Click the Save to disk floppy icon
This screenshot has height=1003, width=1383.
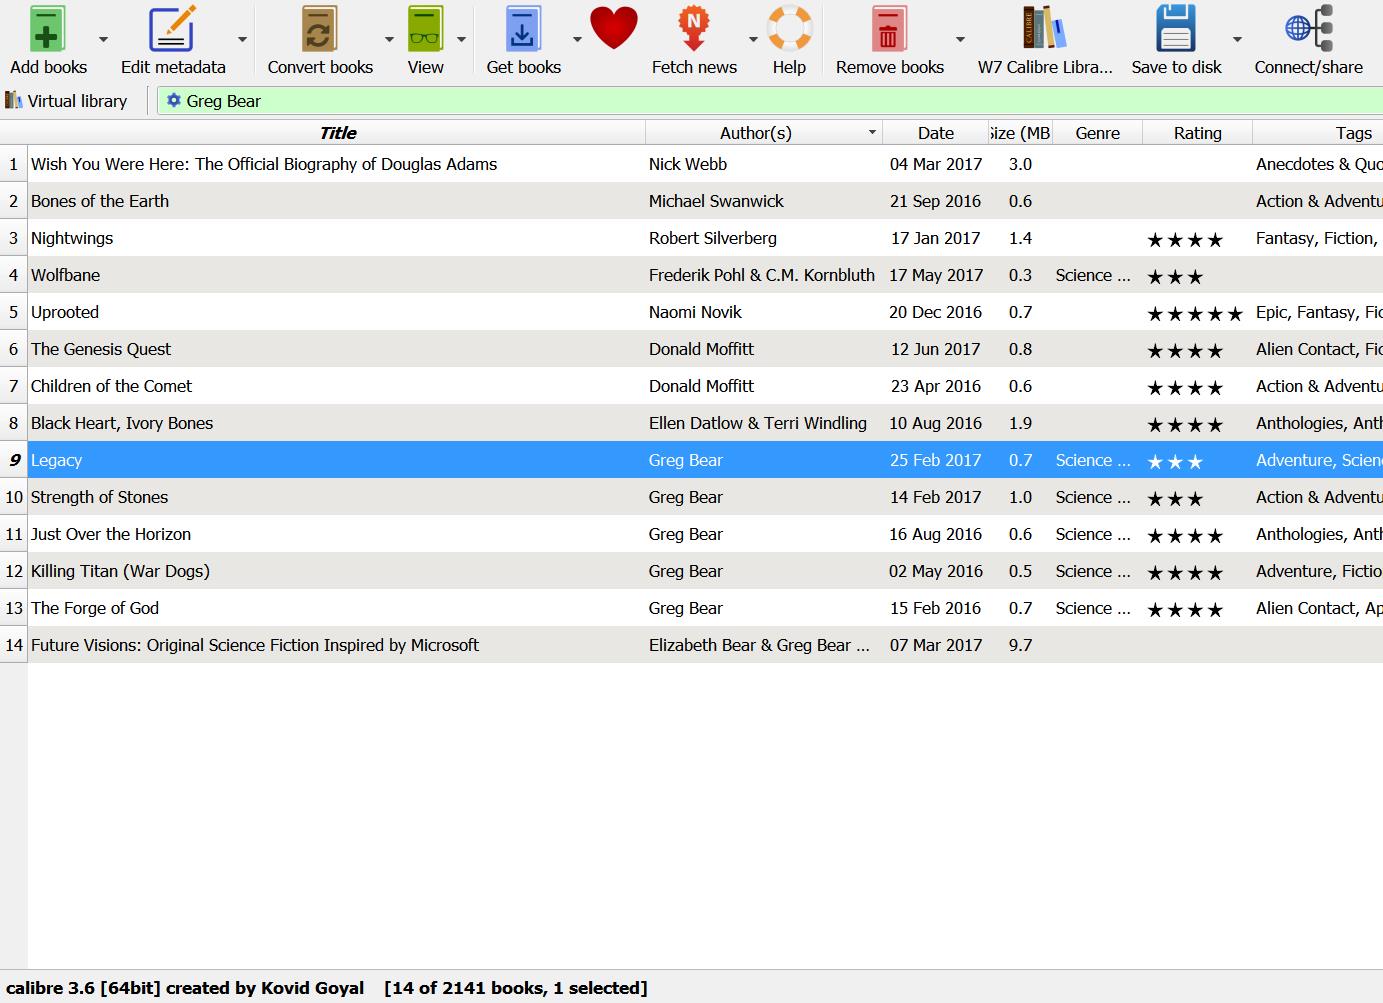point(1176,29)
